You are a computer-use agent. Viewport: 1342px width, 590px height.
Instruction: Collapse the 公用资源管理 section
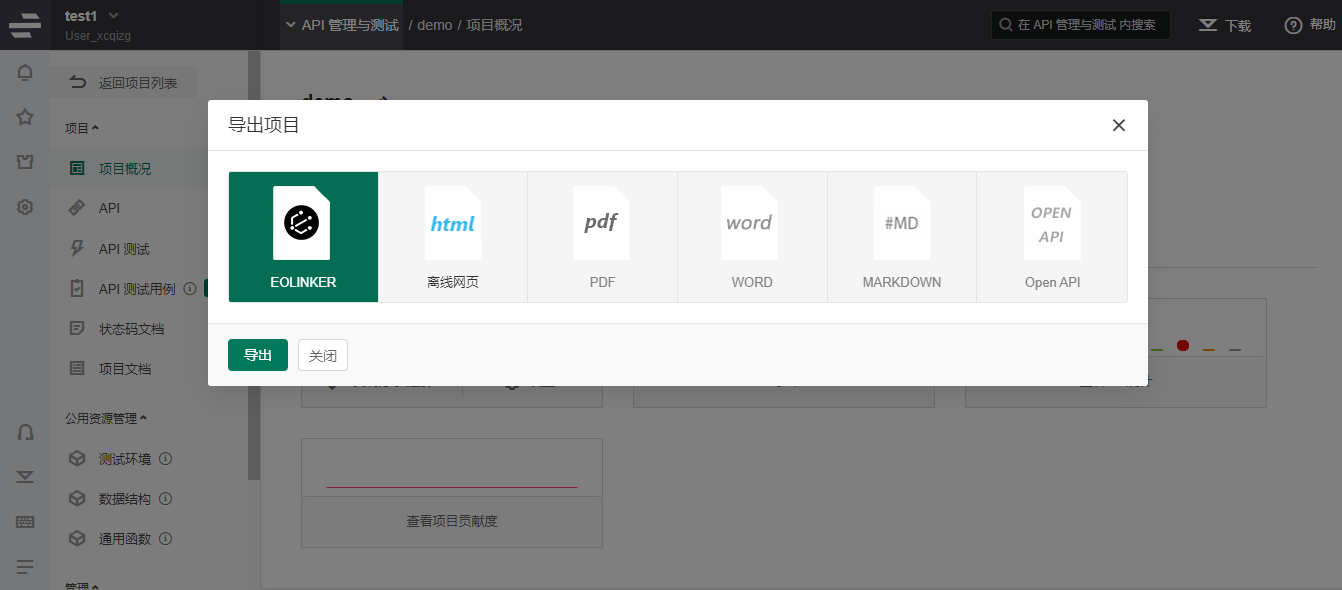click(106, 418)
